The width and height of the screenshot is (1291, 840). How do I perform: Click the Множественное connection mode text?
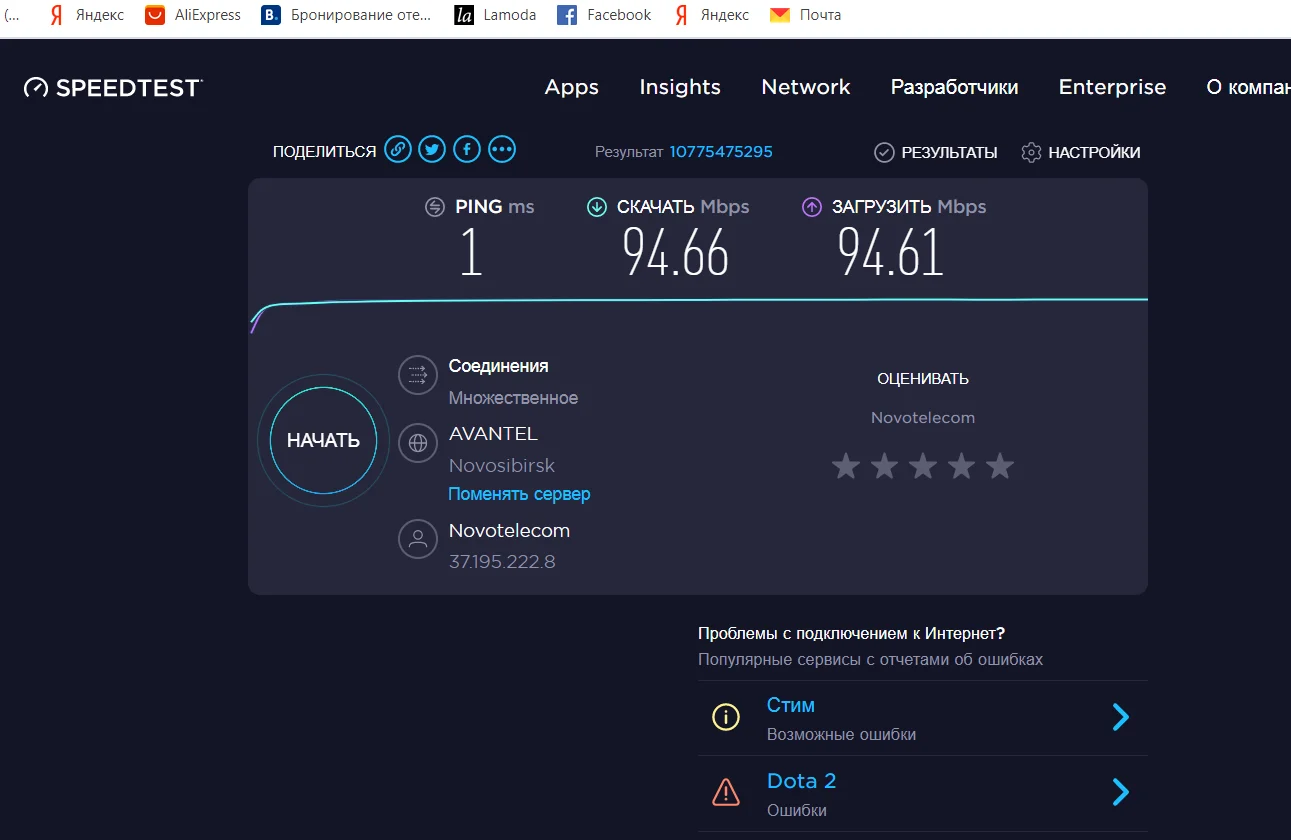[x=513, y=398]
